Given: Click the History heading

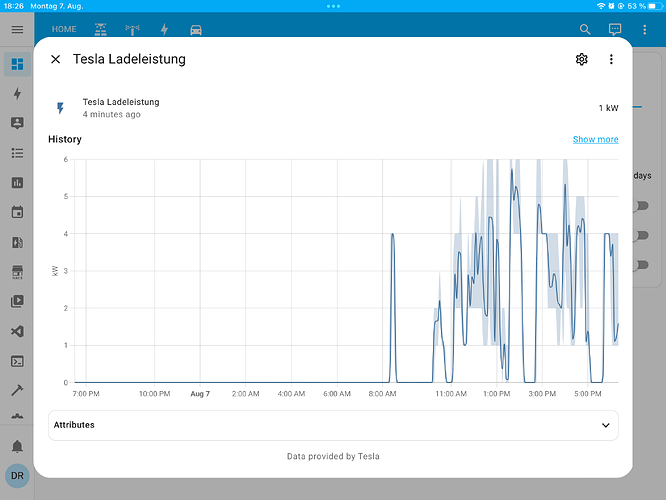Looking at the screenshot, I should 65,139.
